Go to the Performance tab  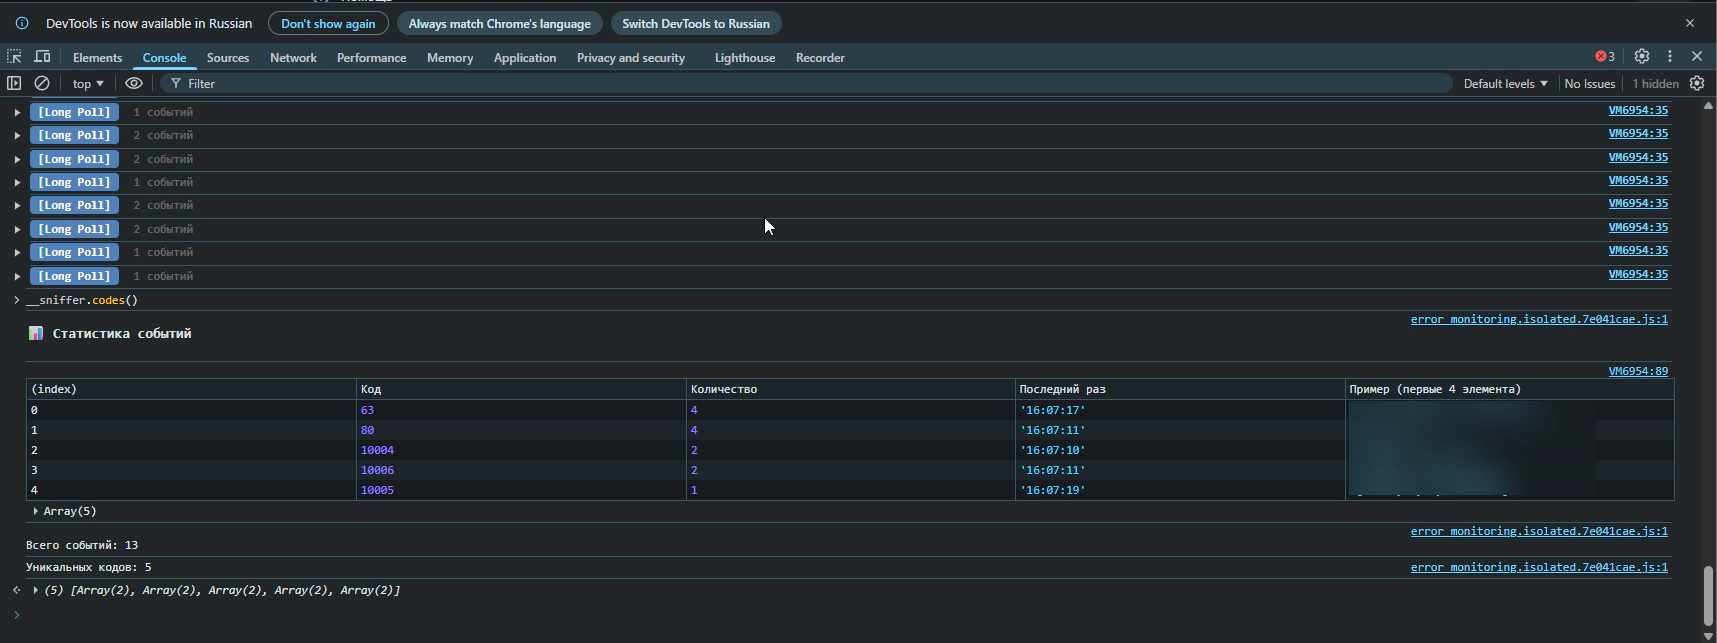click(371, 57)
